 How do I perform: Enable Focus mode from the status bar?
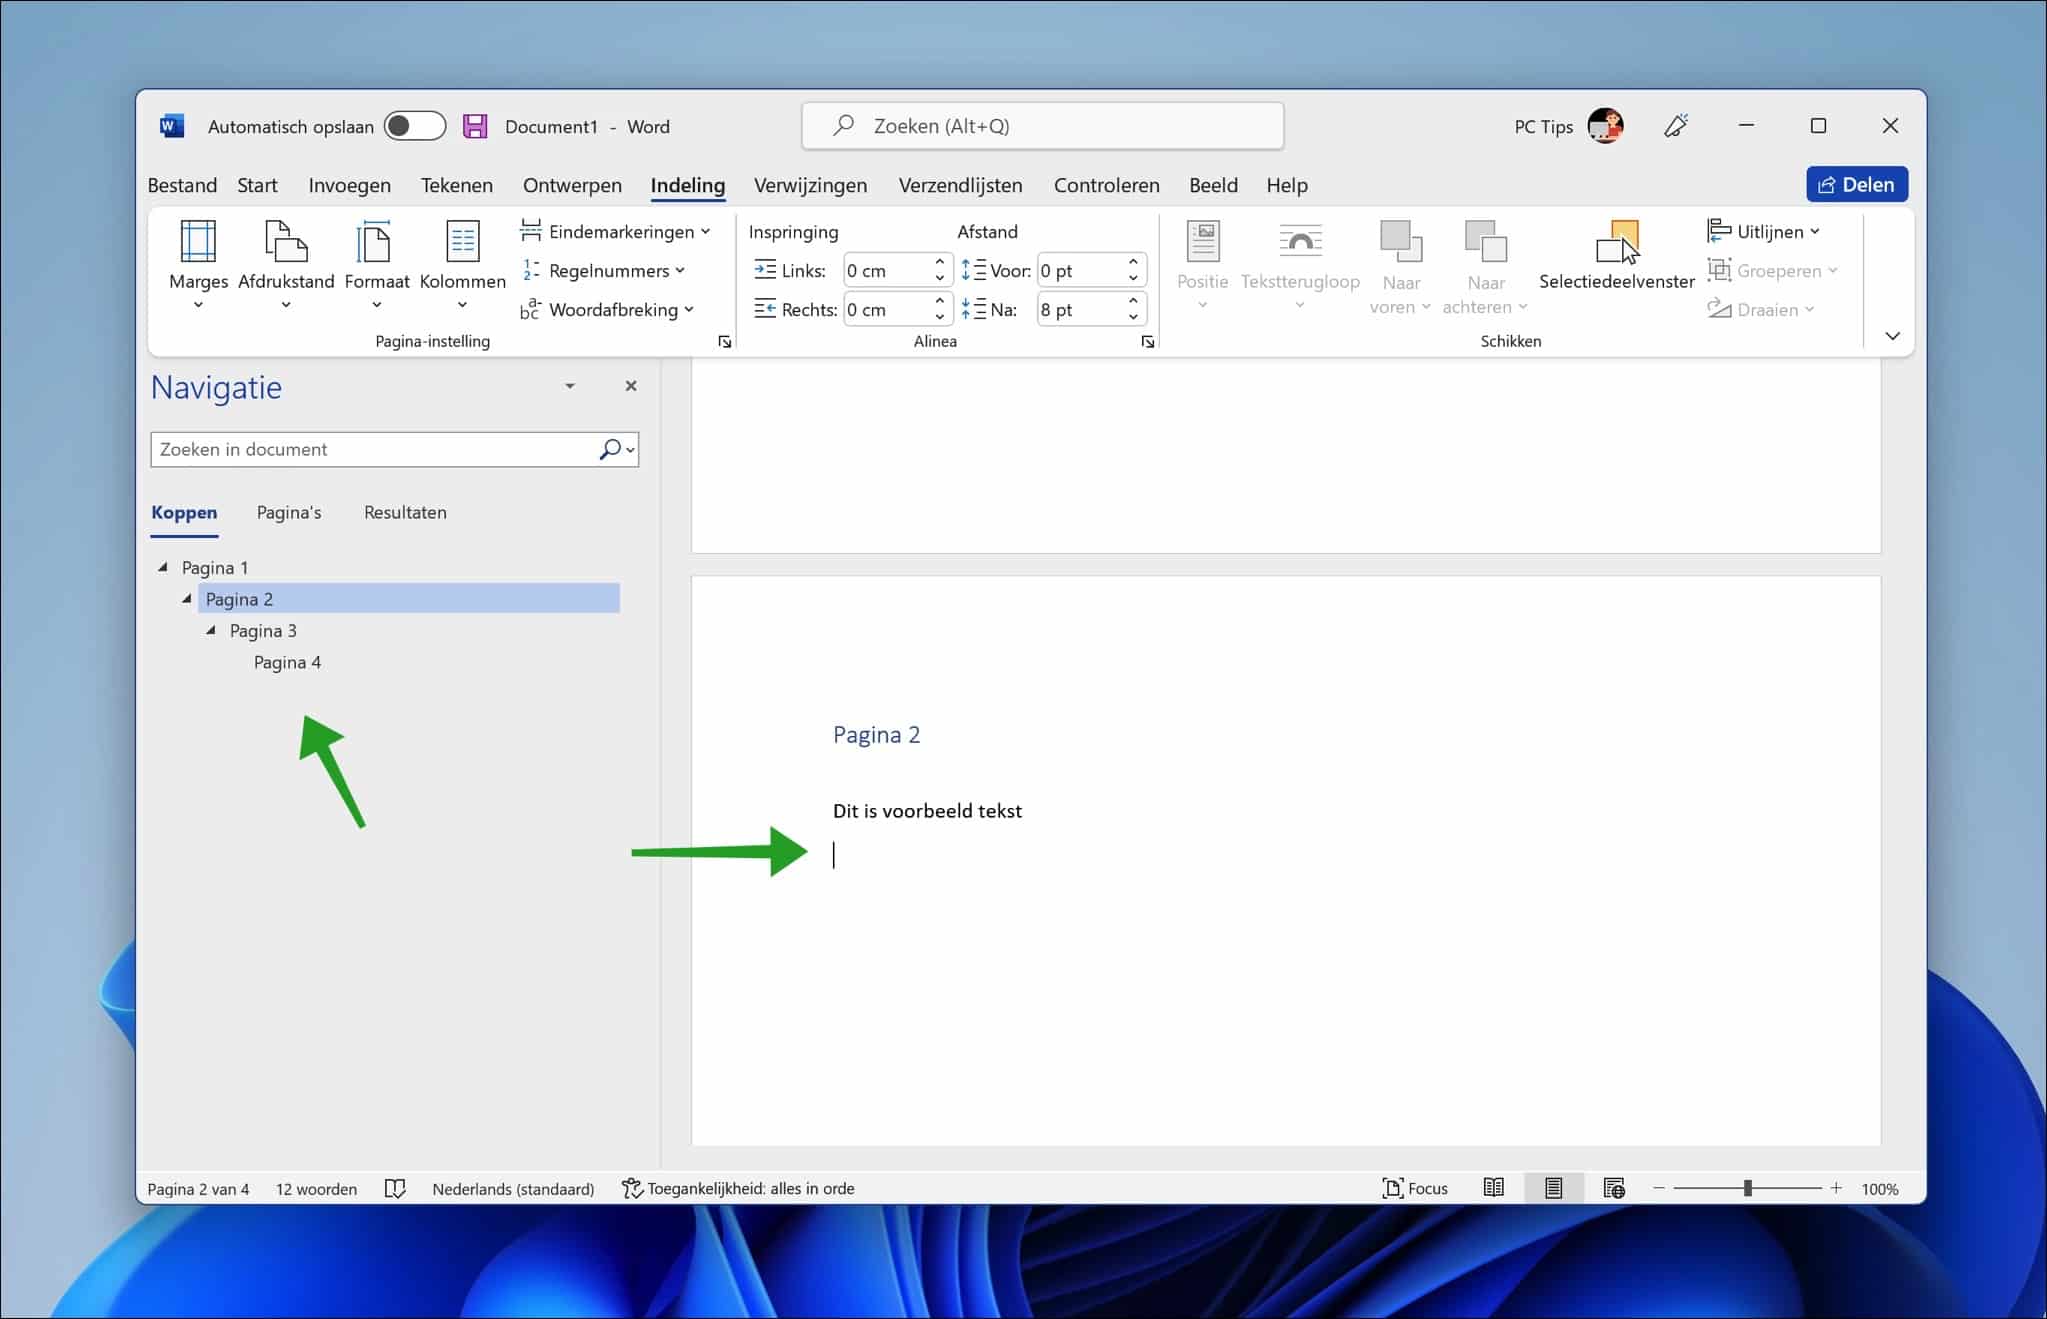pyautogui.click(x=1416, y=1188)
